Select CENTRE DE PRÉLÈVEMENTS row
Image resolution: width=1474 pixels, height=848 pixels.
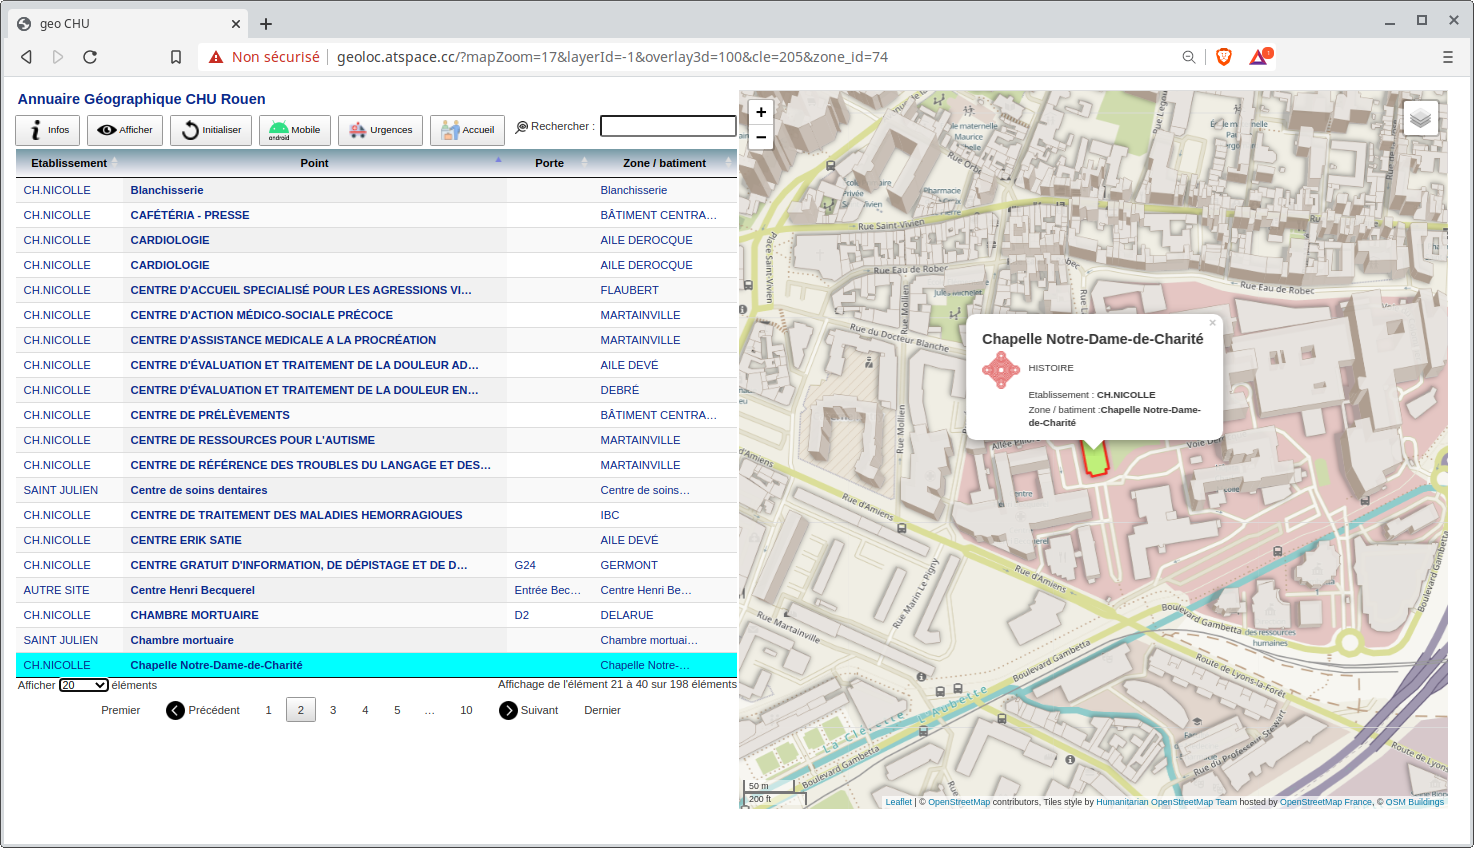(x=376, y=415)
